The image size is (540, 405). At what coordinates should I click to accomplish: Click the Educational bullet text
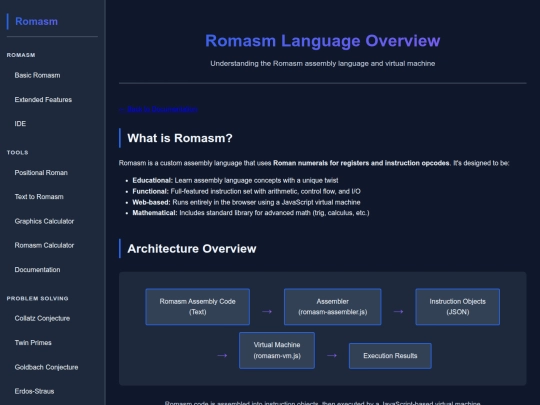[x=235, y=180]
